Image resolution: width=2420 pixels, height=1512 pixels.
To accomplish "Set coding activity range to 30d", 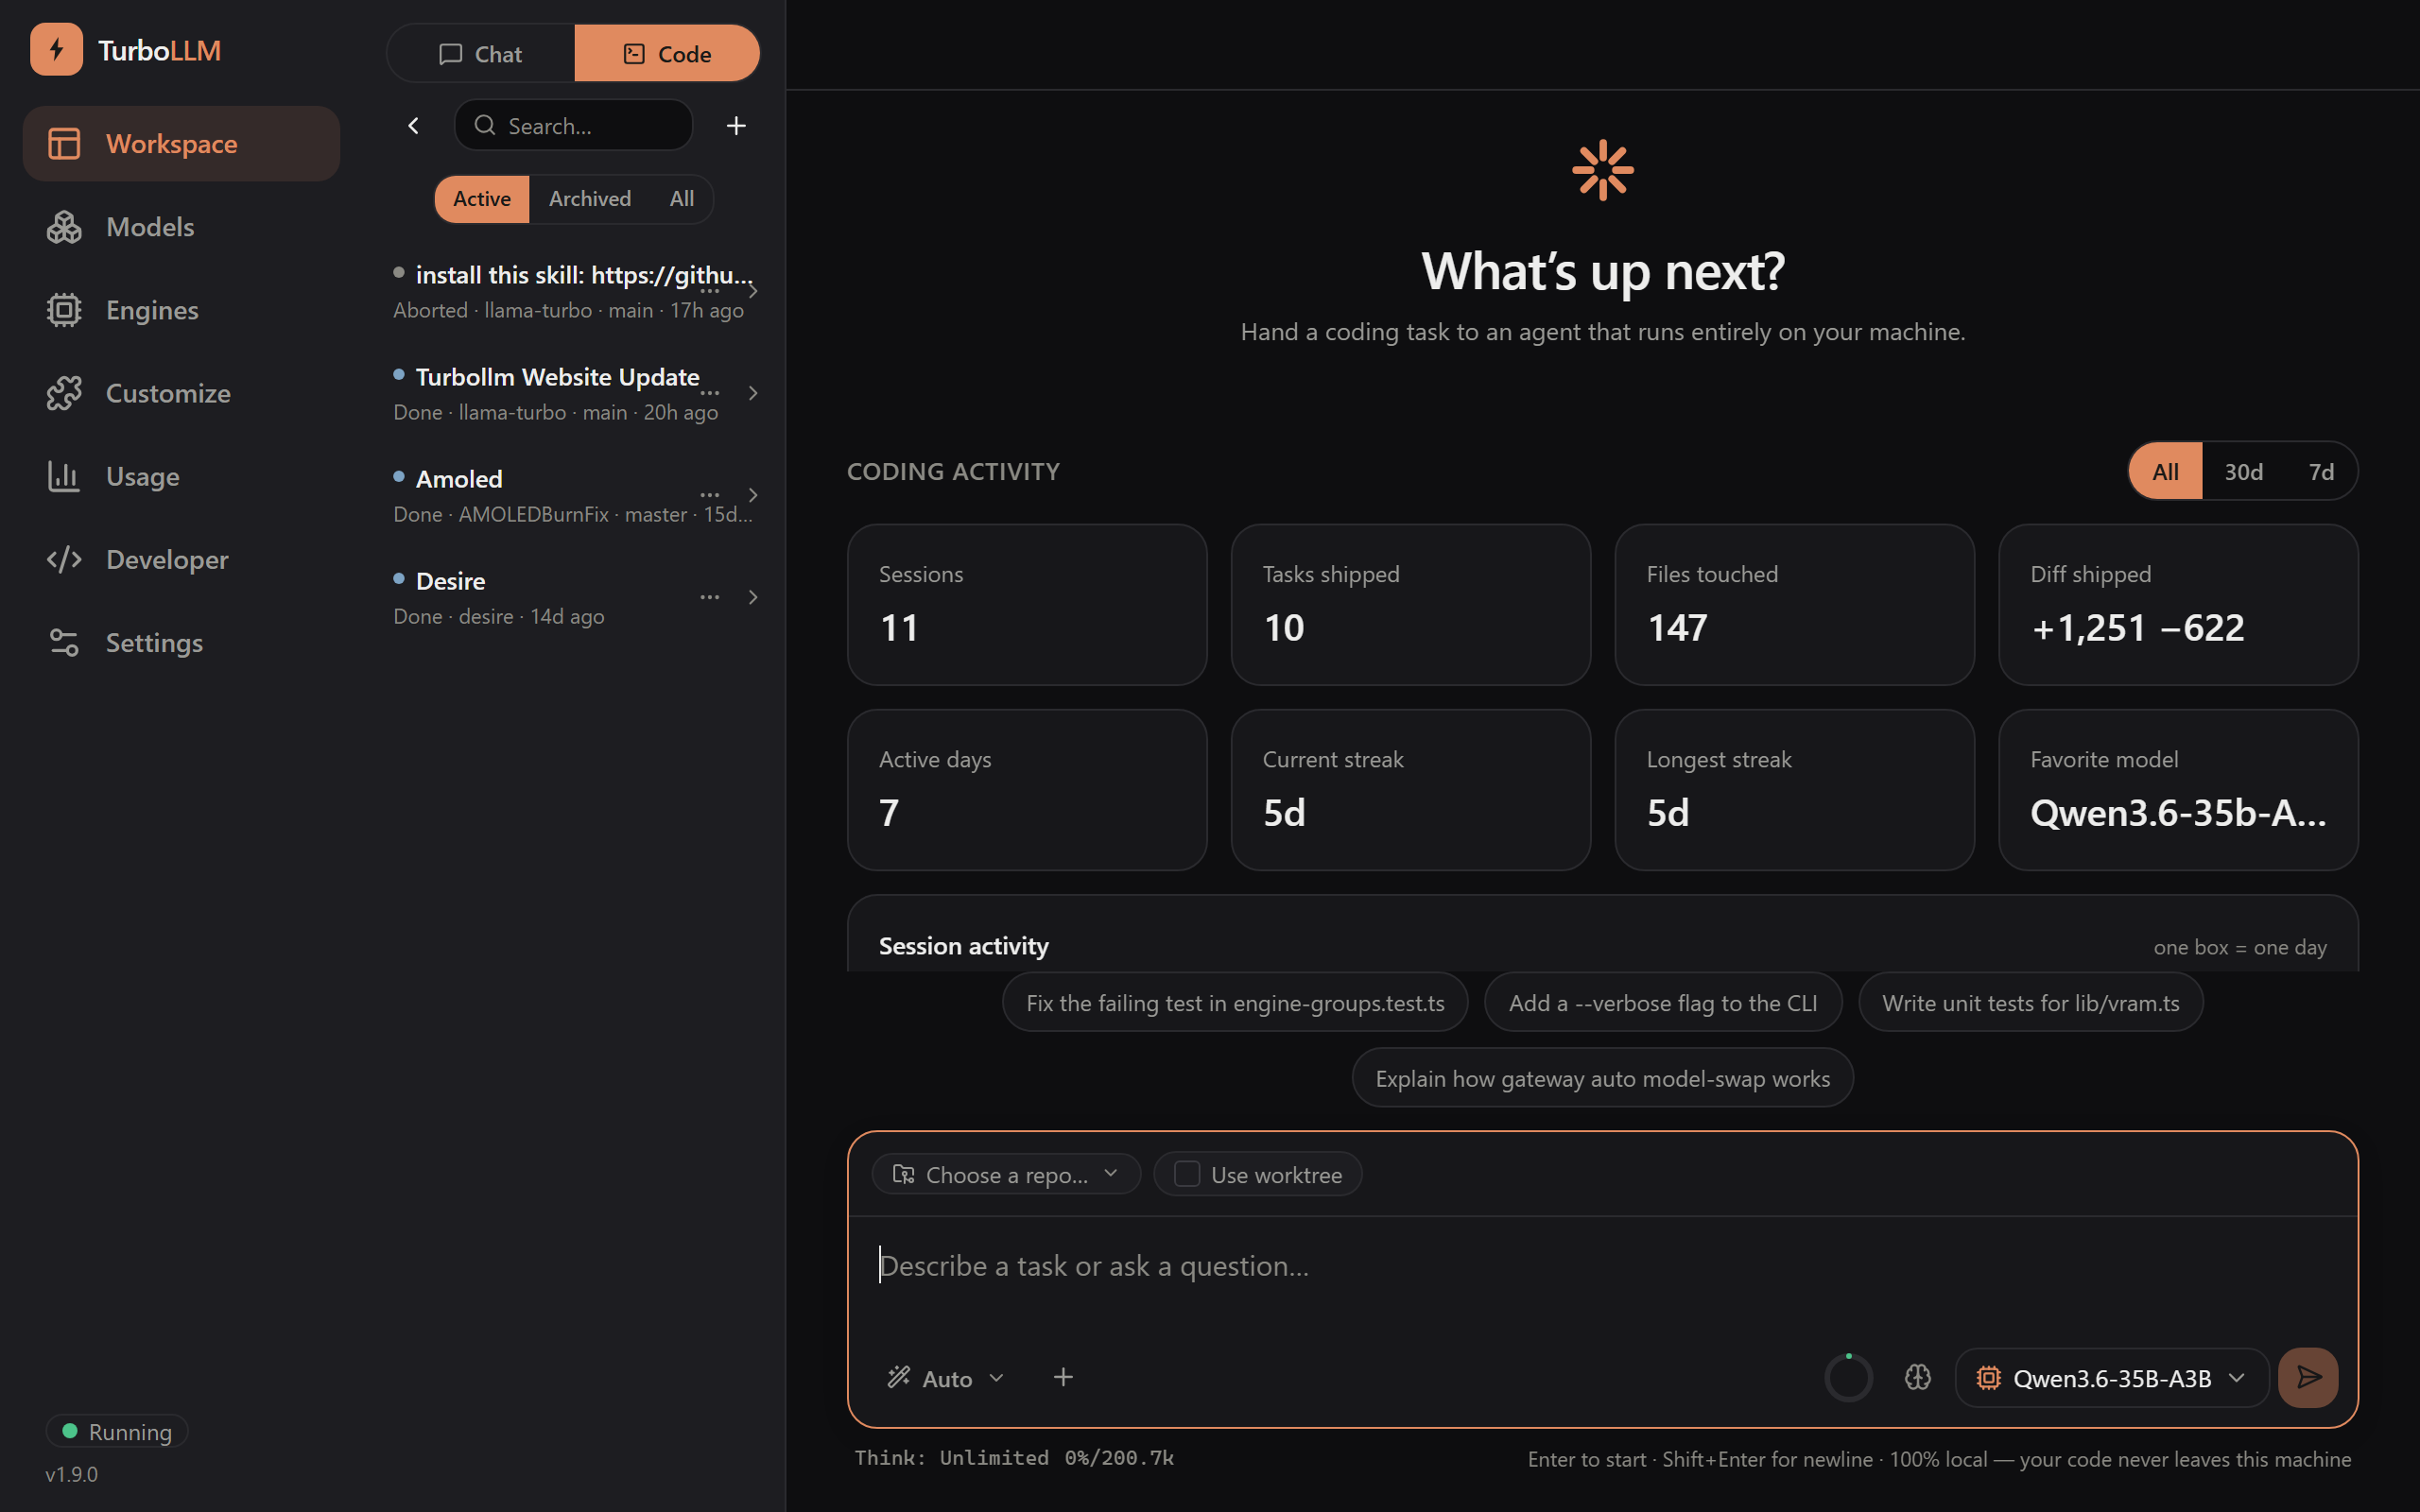I will click(x=2243, y=471).
